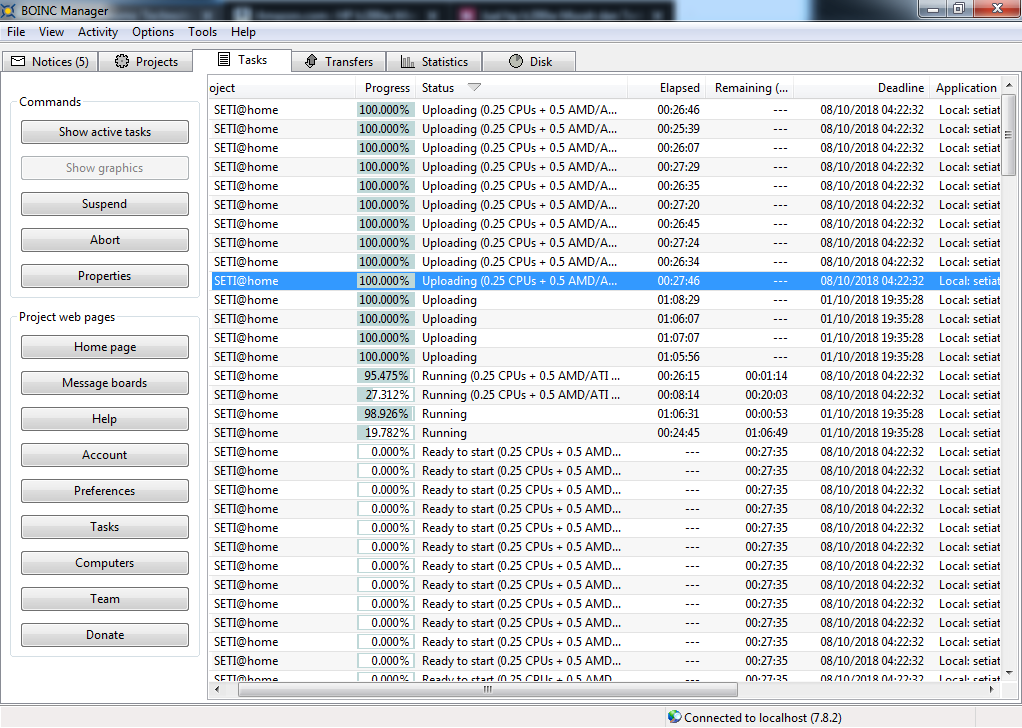The height and width of the screenshot is (728, 1022).
Task: Click the Abort button
Action: coord(104,239)
